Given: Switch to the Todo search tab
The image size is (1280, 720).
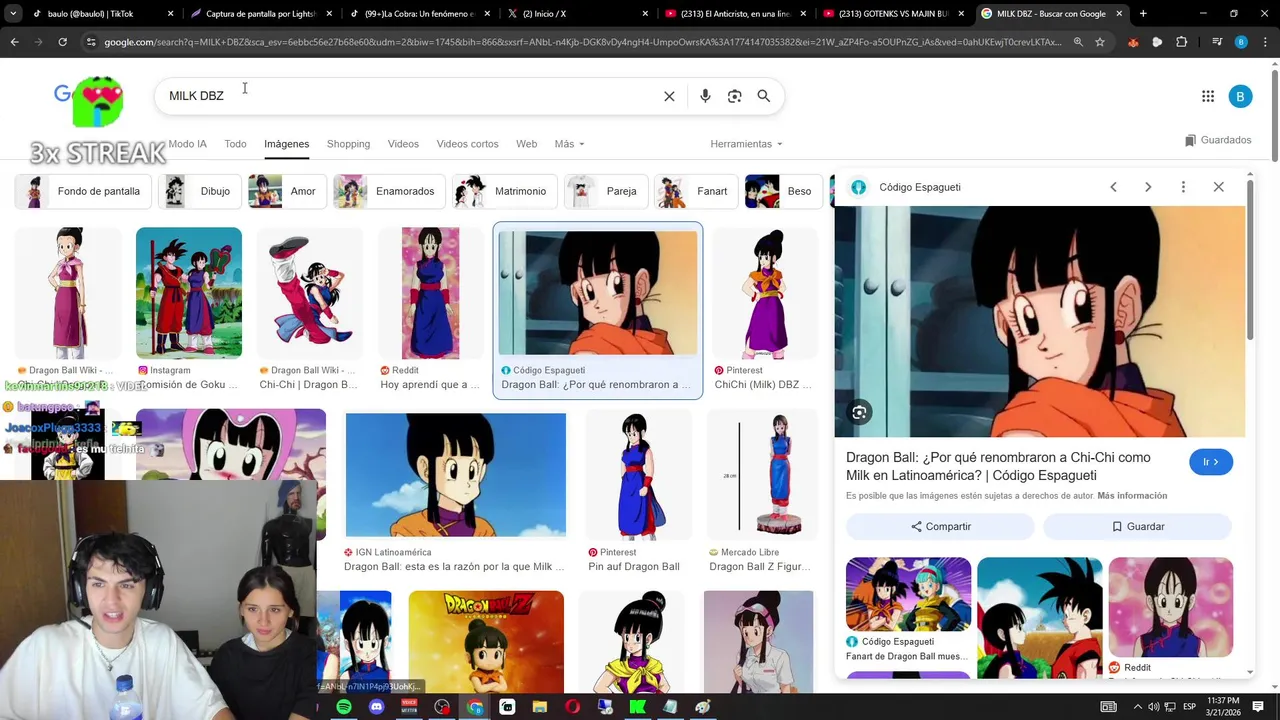Looking at the screenshot, I should click(235, 144).
